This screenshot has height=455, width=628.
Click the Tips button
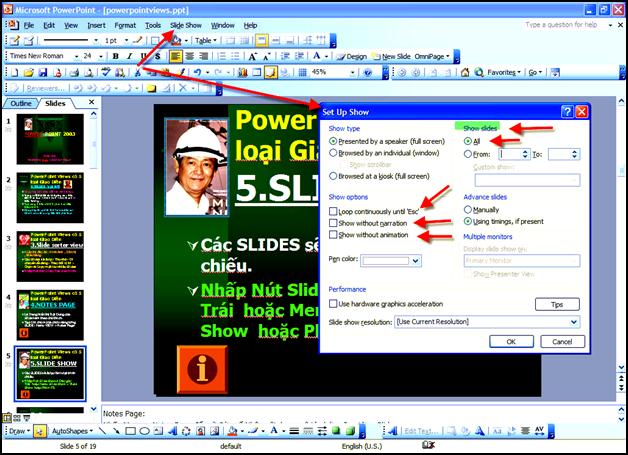tap(557, 304)
